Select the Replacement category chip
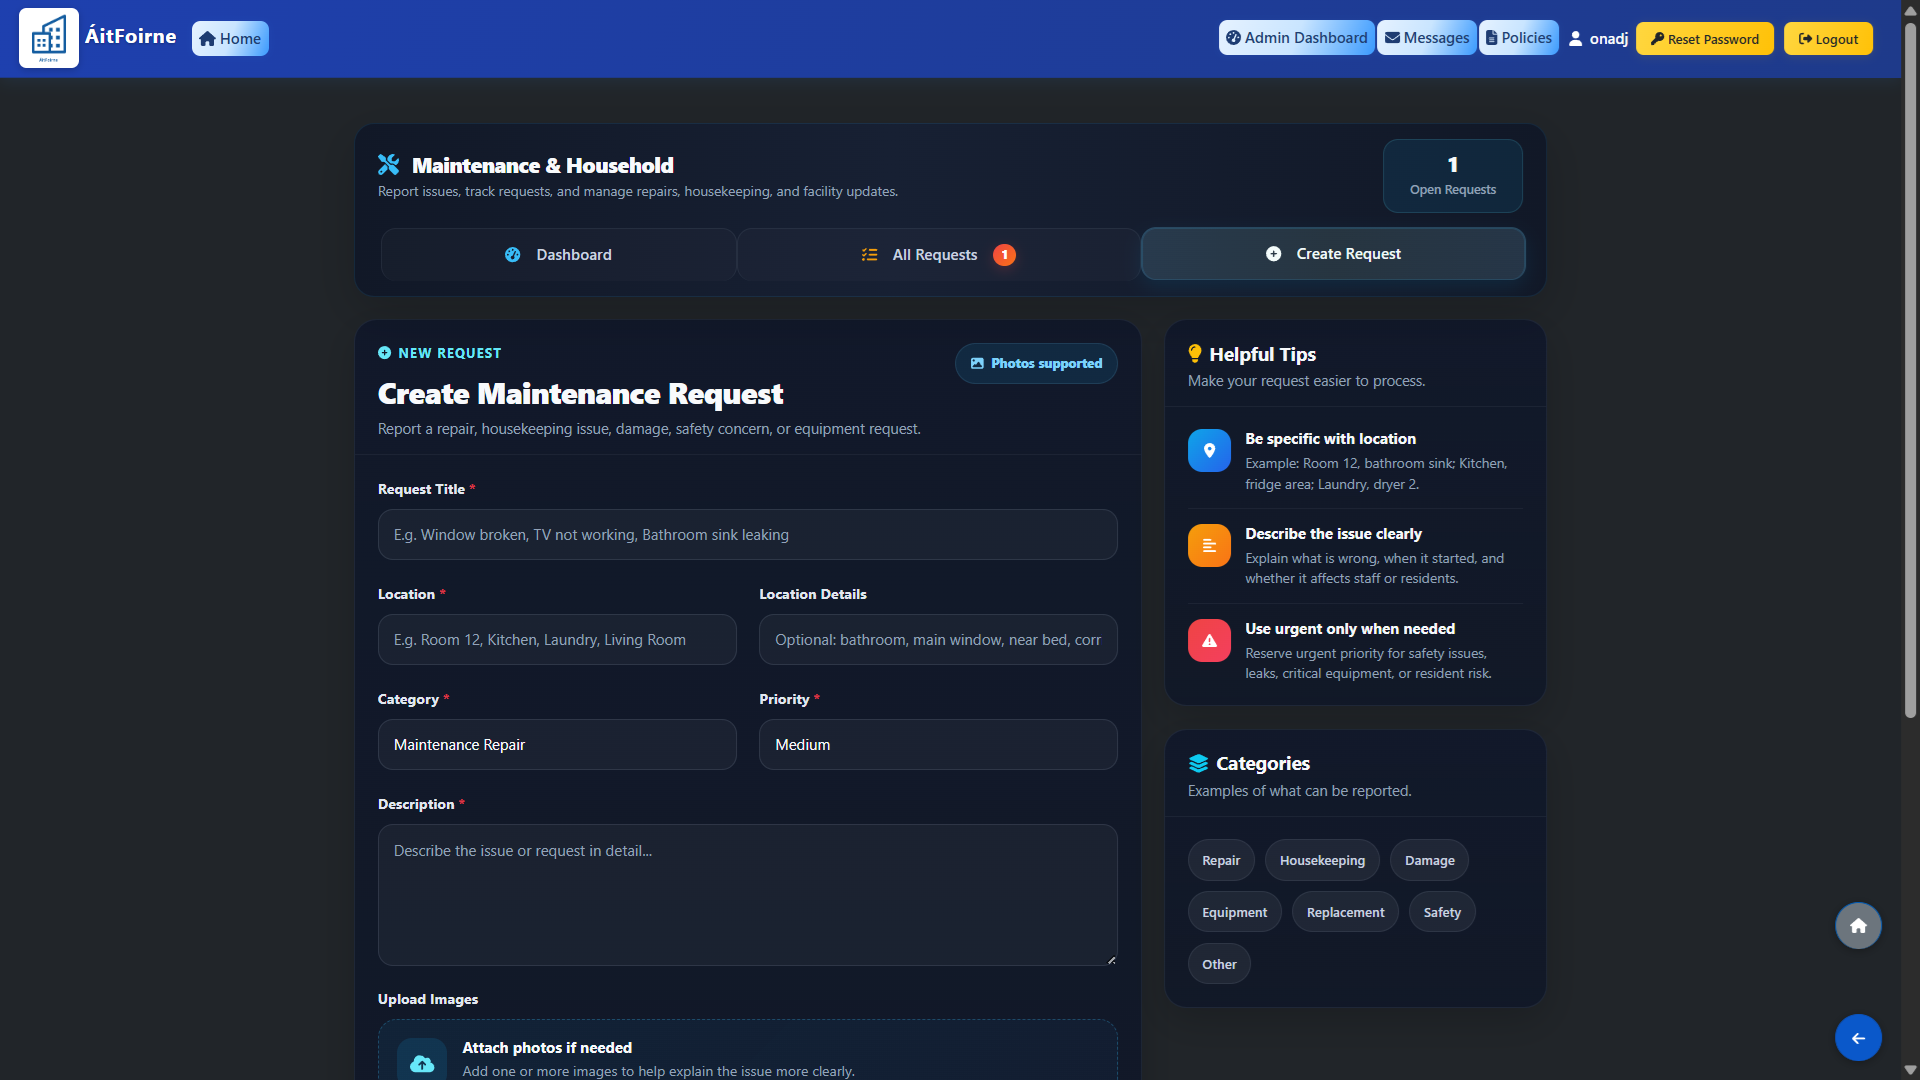This screenshot has width=1920, height=1080. pyautogui.click(x=1345, y=913)
